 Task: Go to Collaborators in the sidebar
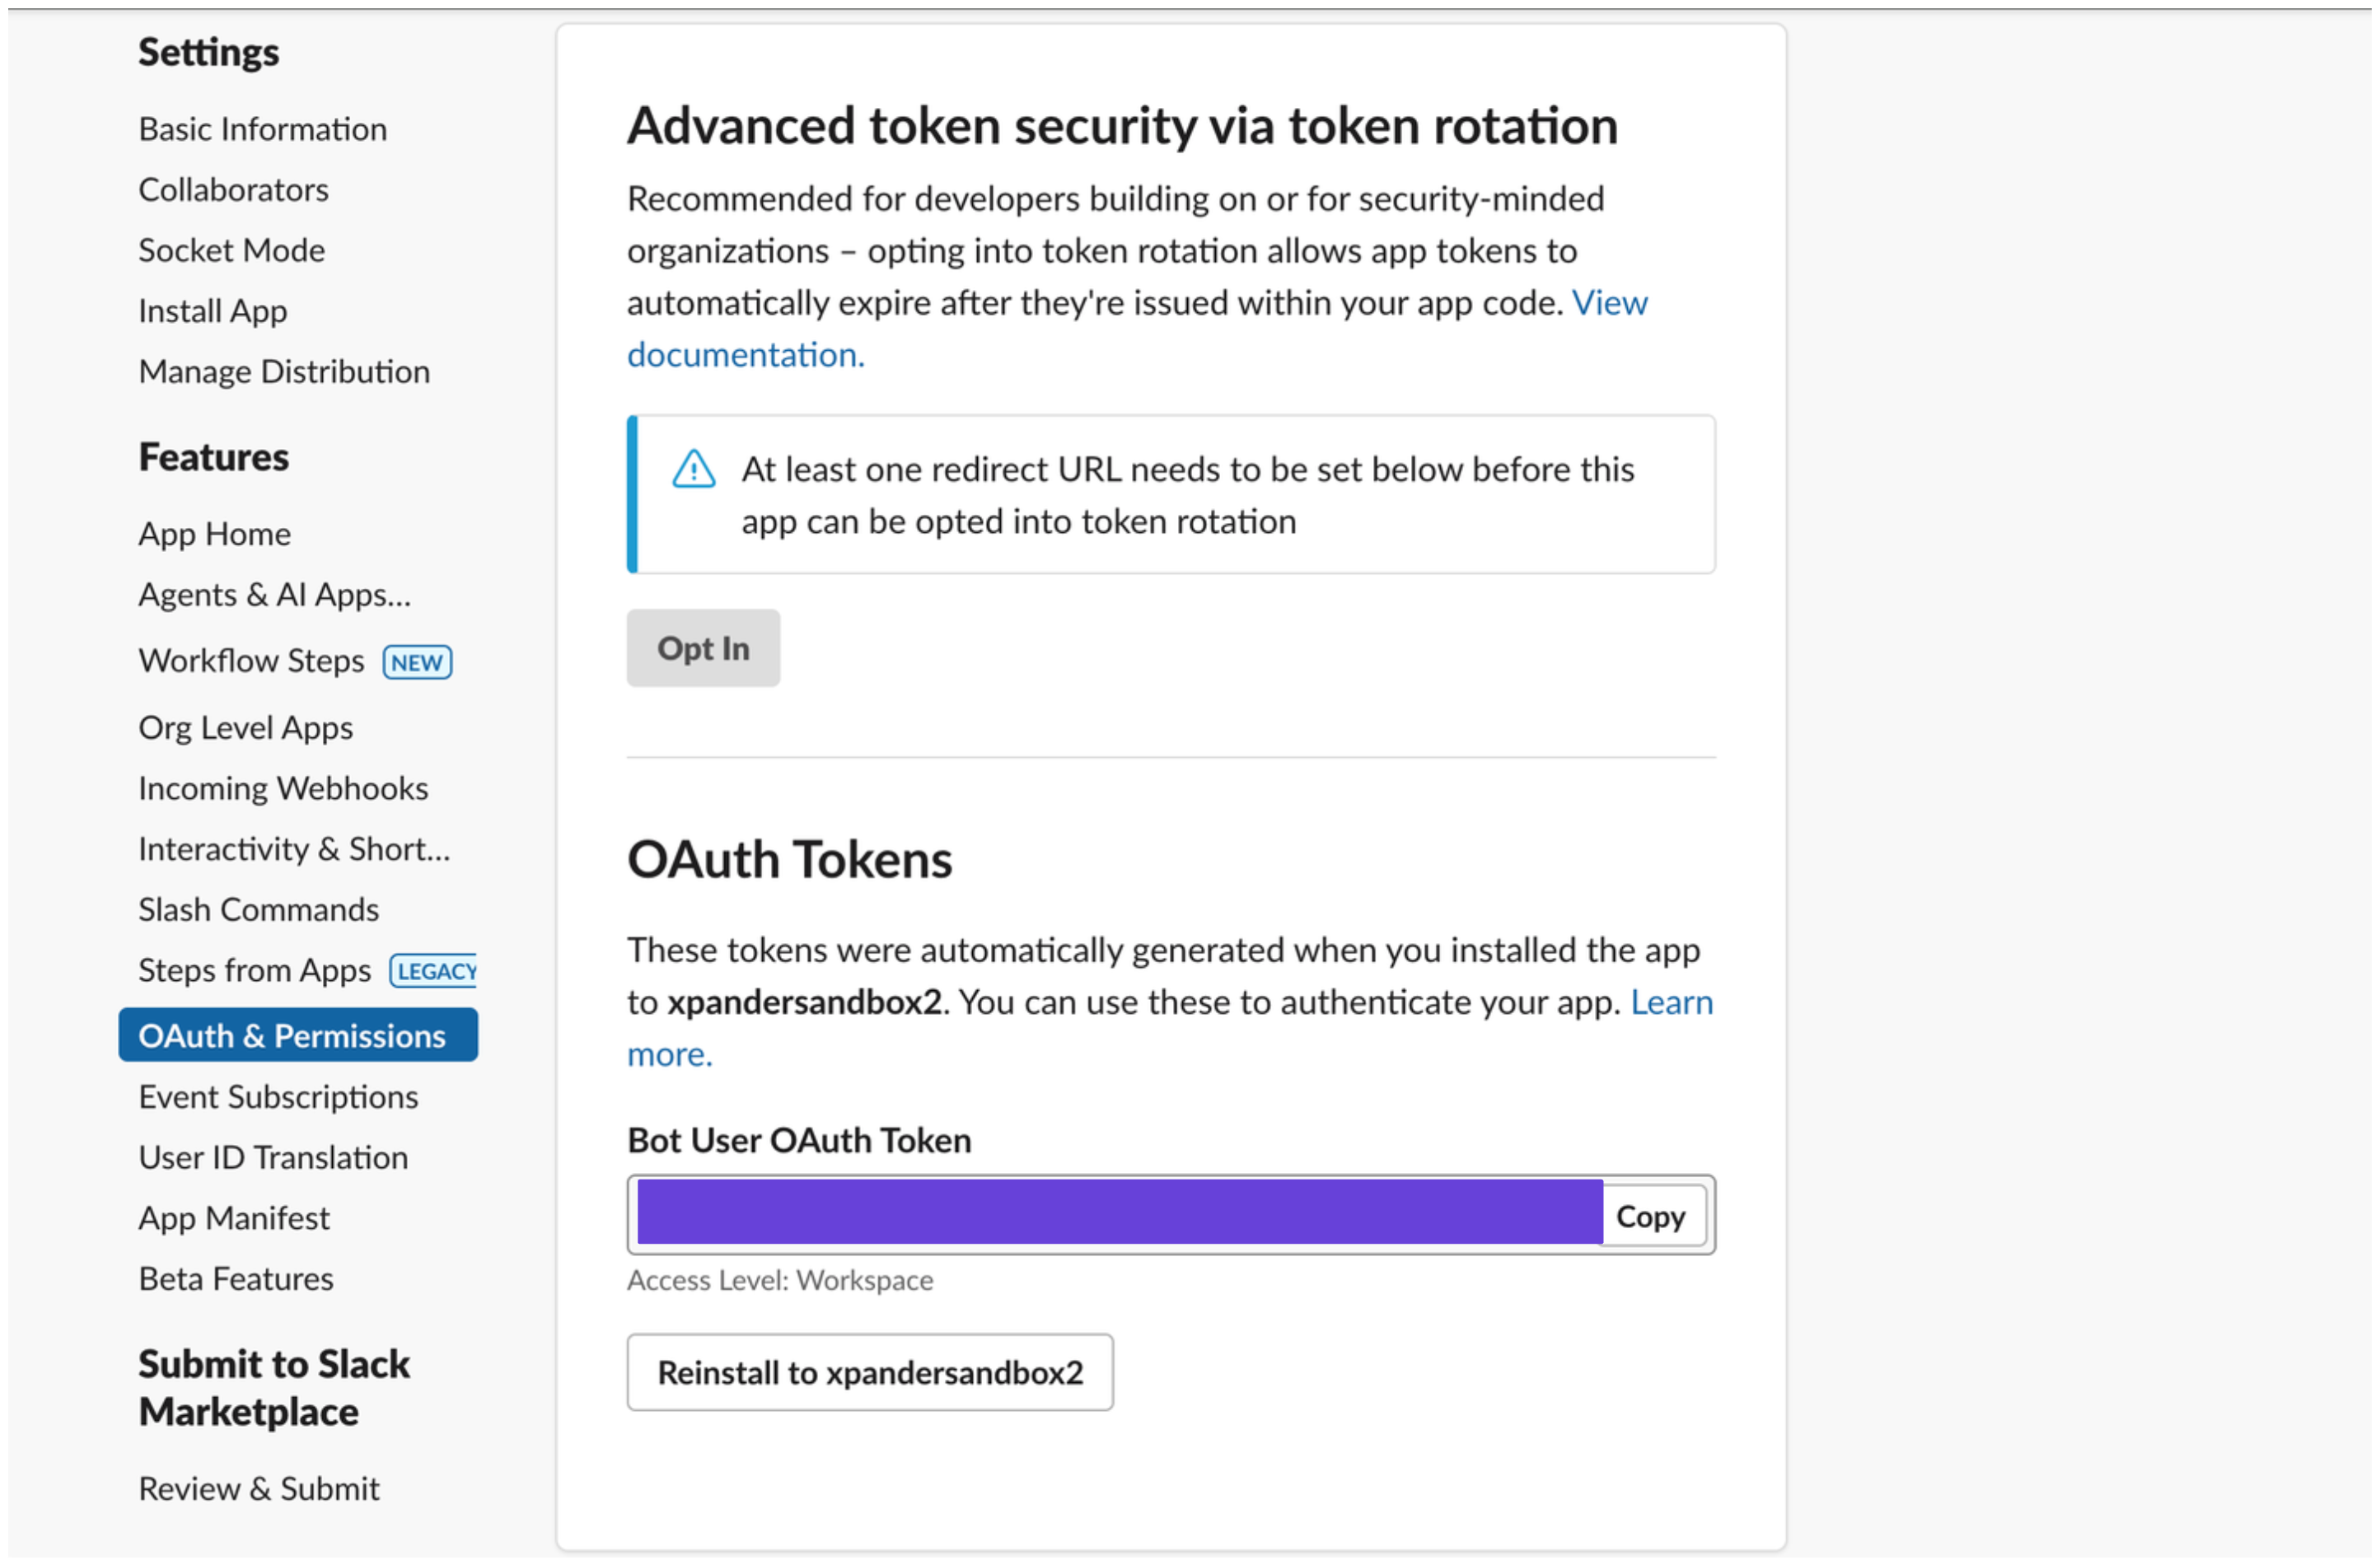tap(233, 190)
